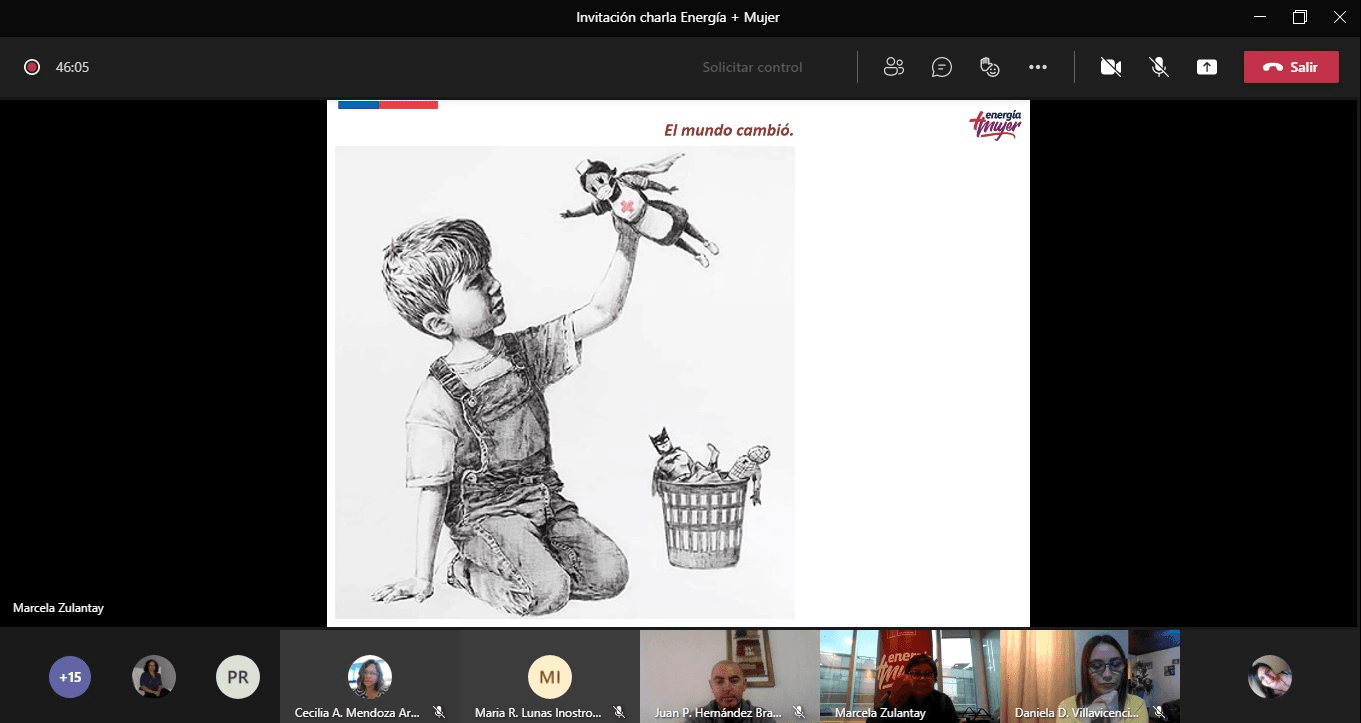
Task: Expand the +15 additional participants list
Action: (x=70, y=677)
